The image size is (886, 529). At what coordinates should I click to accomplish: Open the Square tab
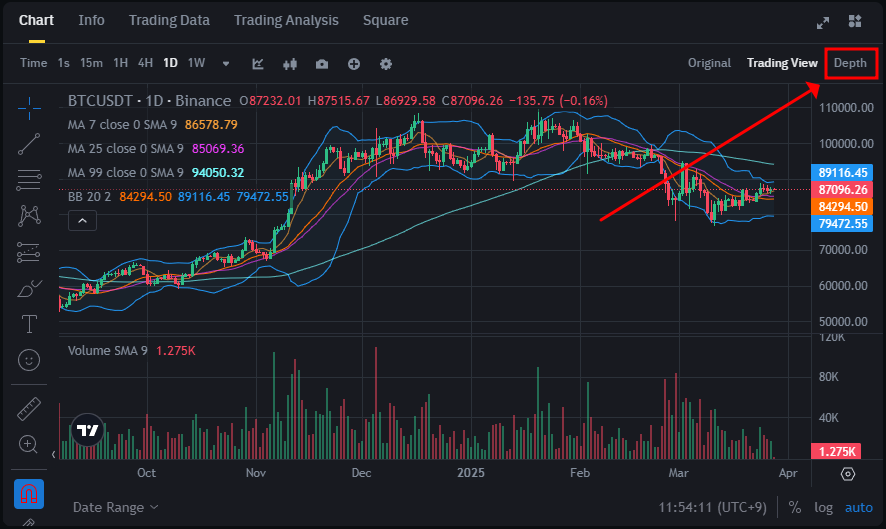(x=385, y=20)
